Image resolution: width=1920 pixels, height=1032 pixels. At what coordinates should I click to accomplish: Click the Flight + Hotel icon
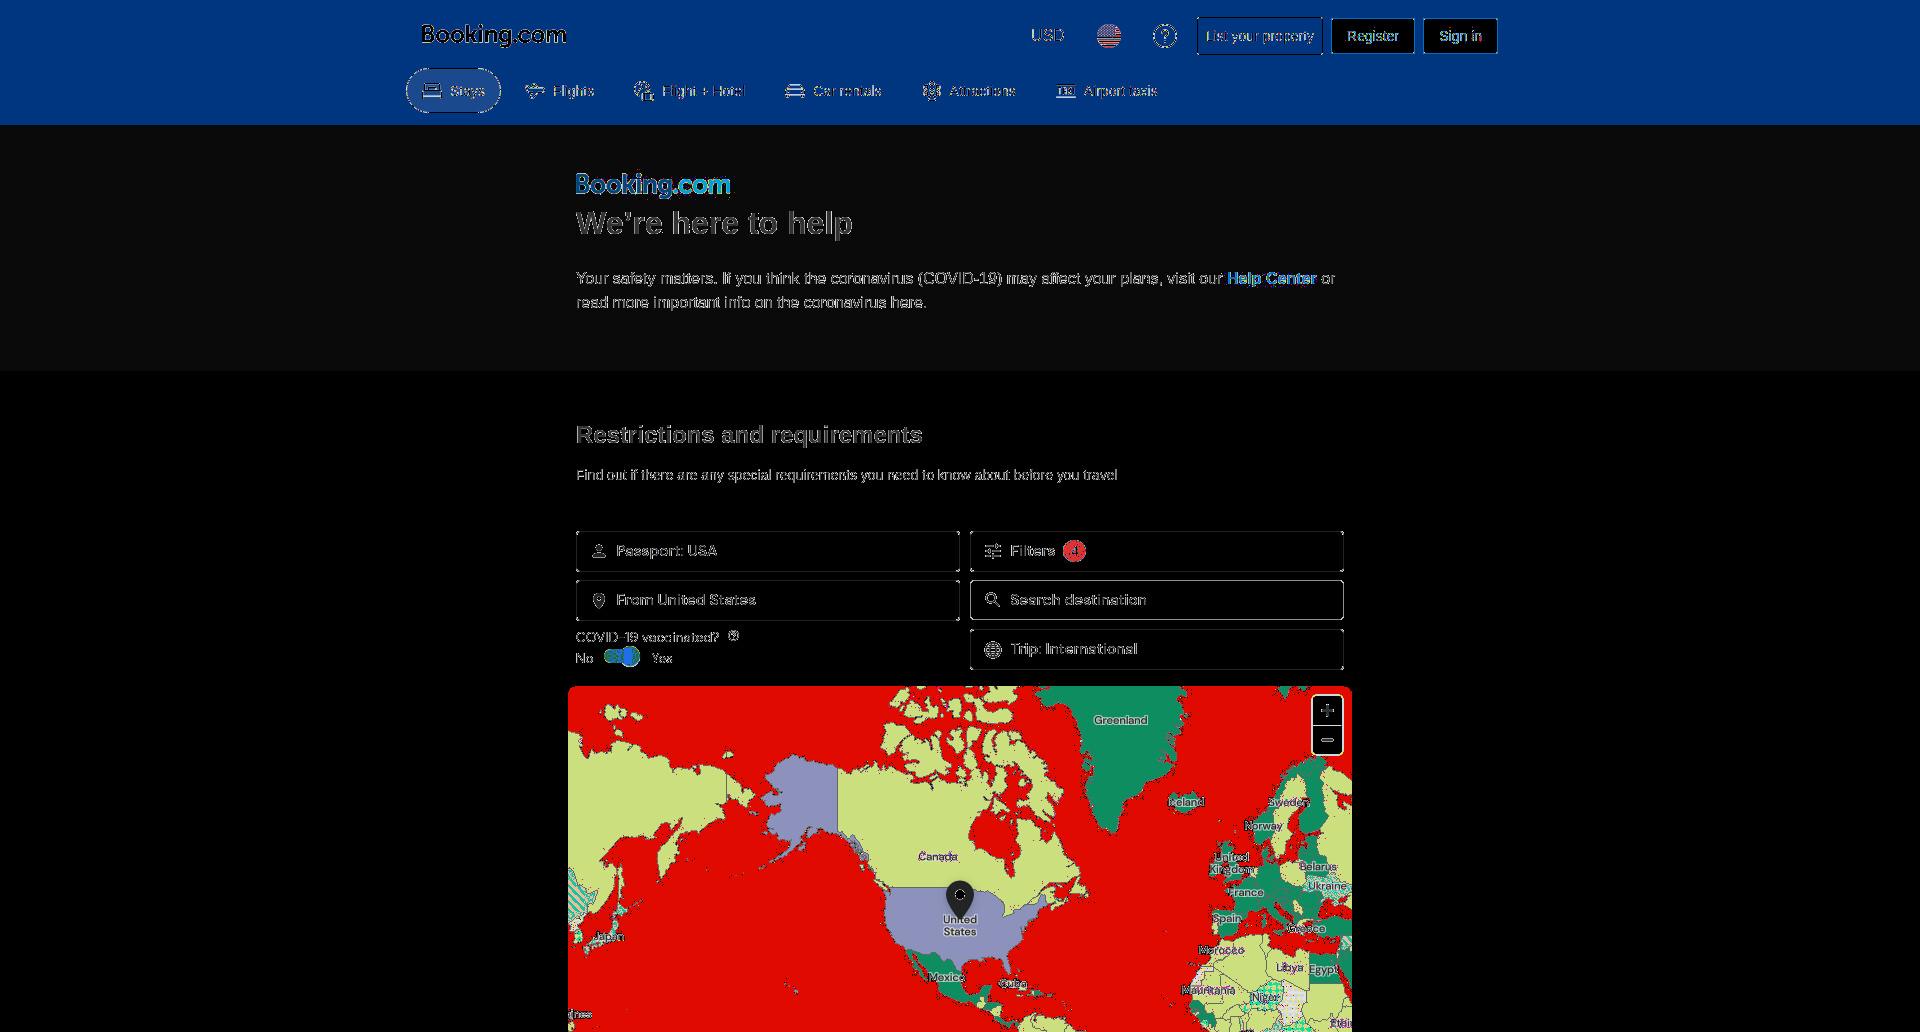point(644,91)
